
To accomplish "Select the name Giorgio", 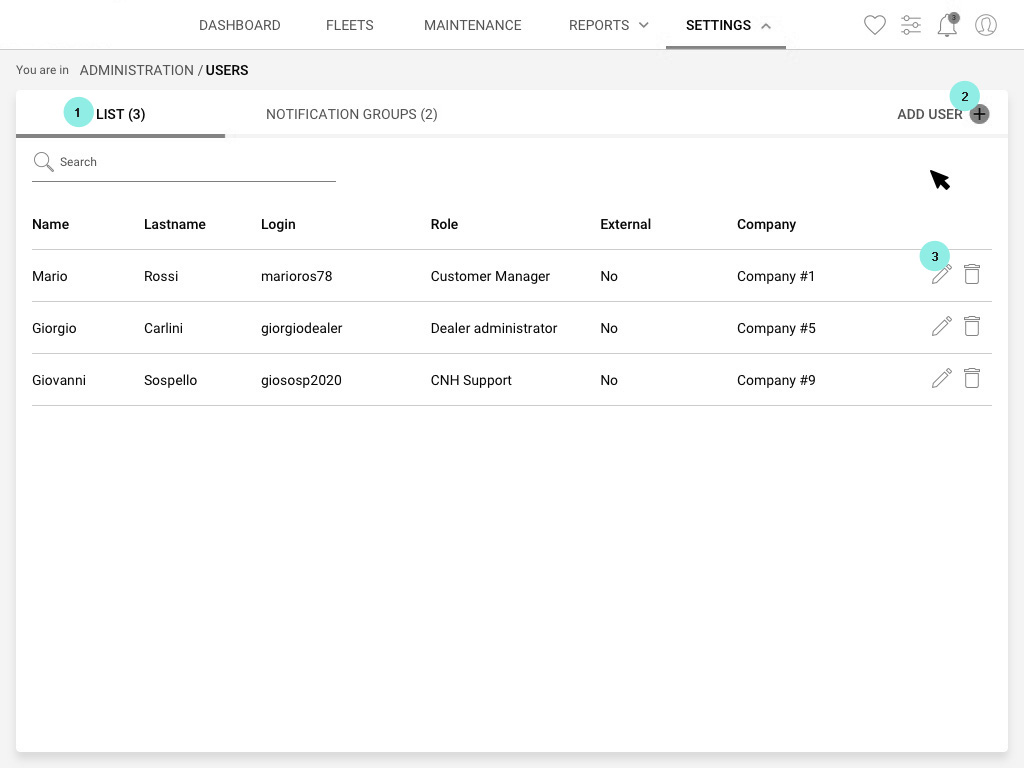I will (54, 328).
